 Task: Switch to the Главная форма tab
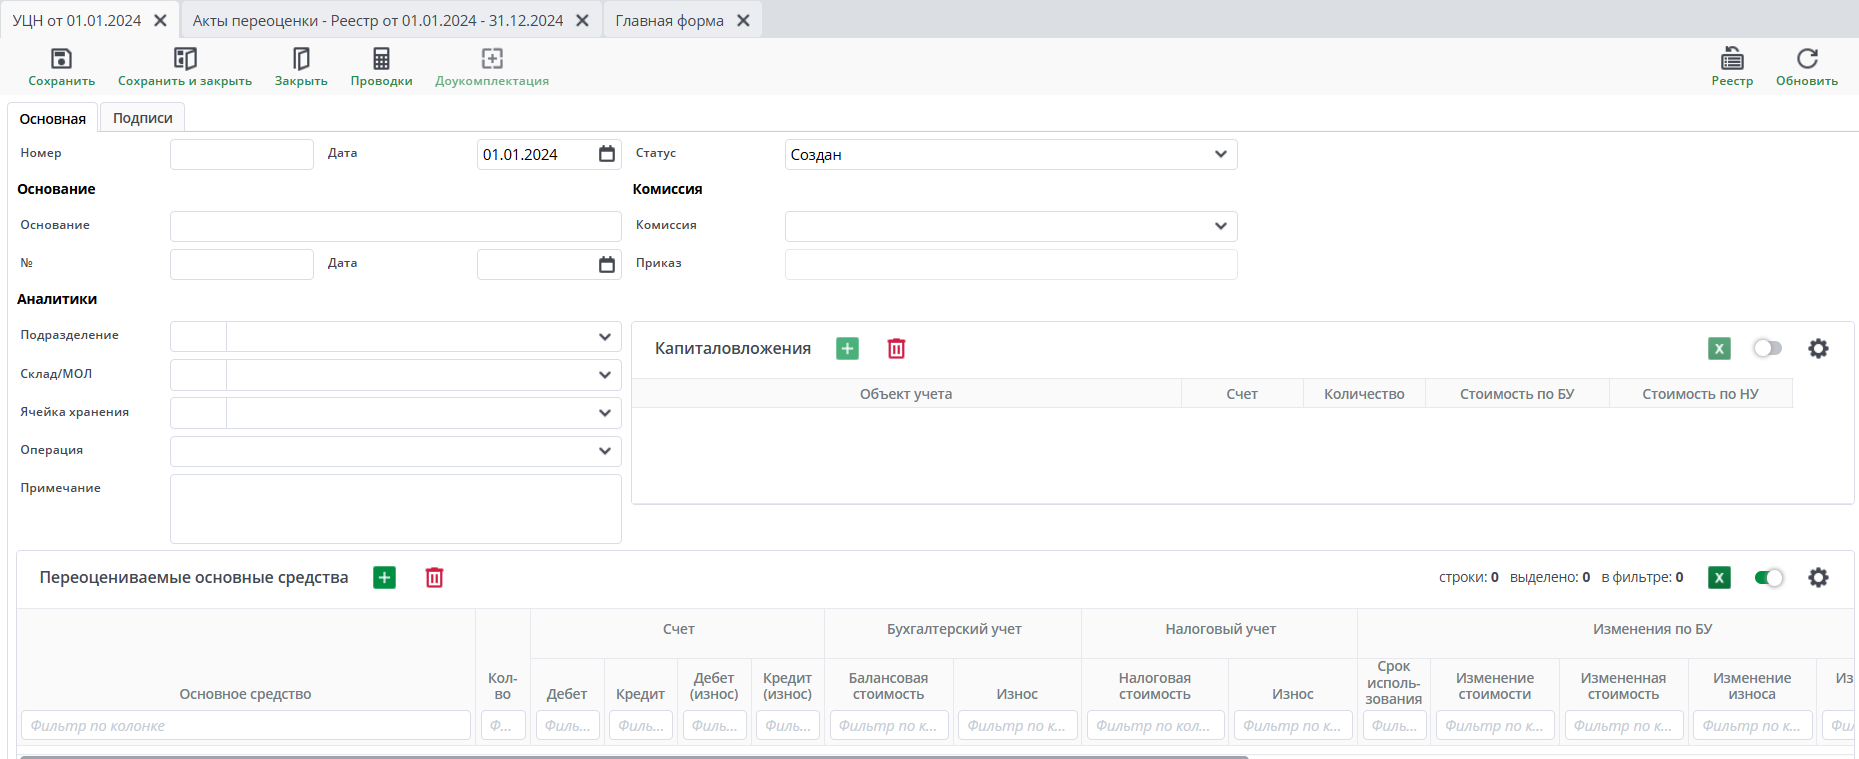(x=669, y=21)
